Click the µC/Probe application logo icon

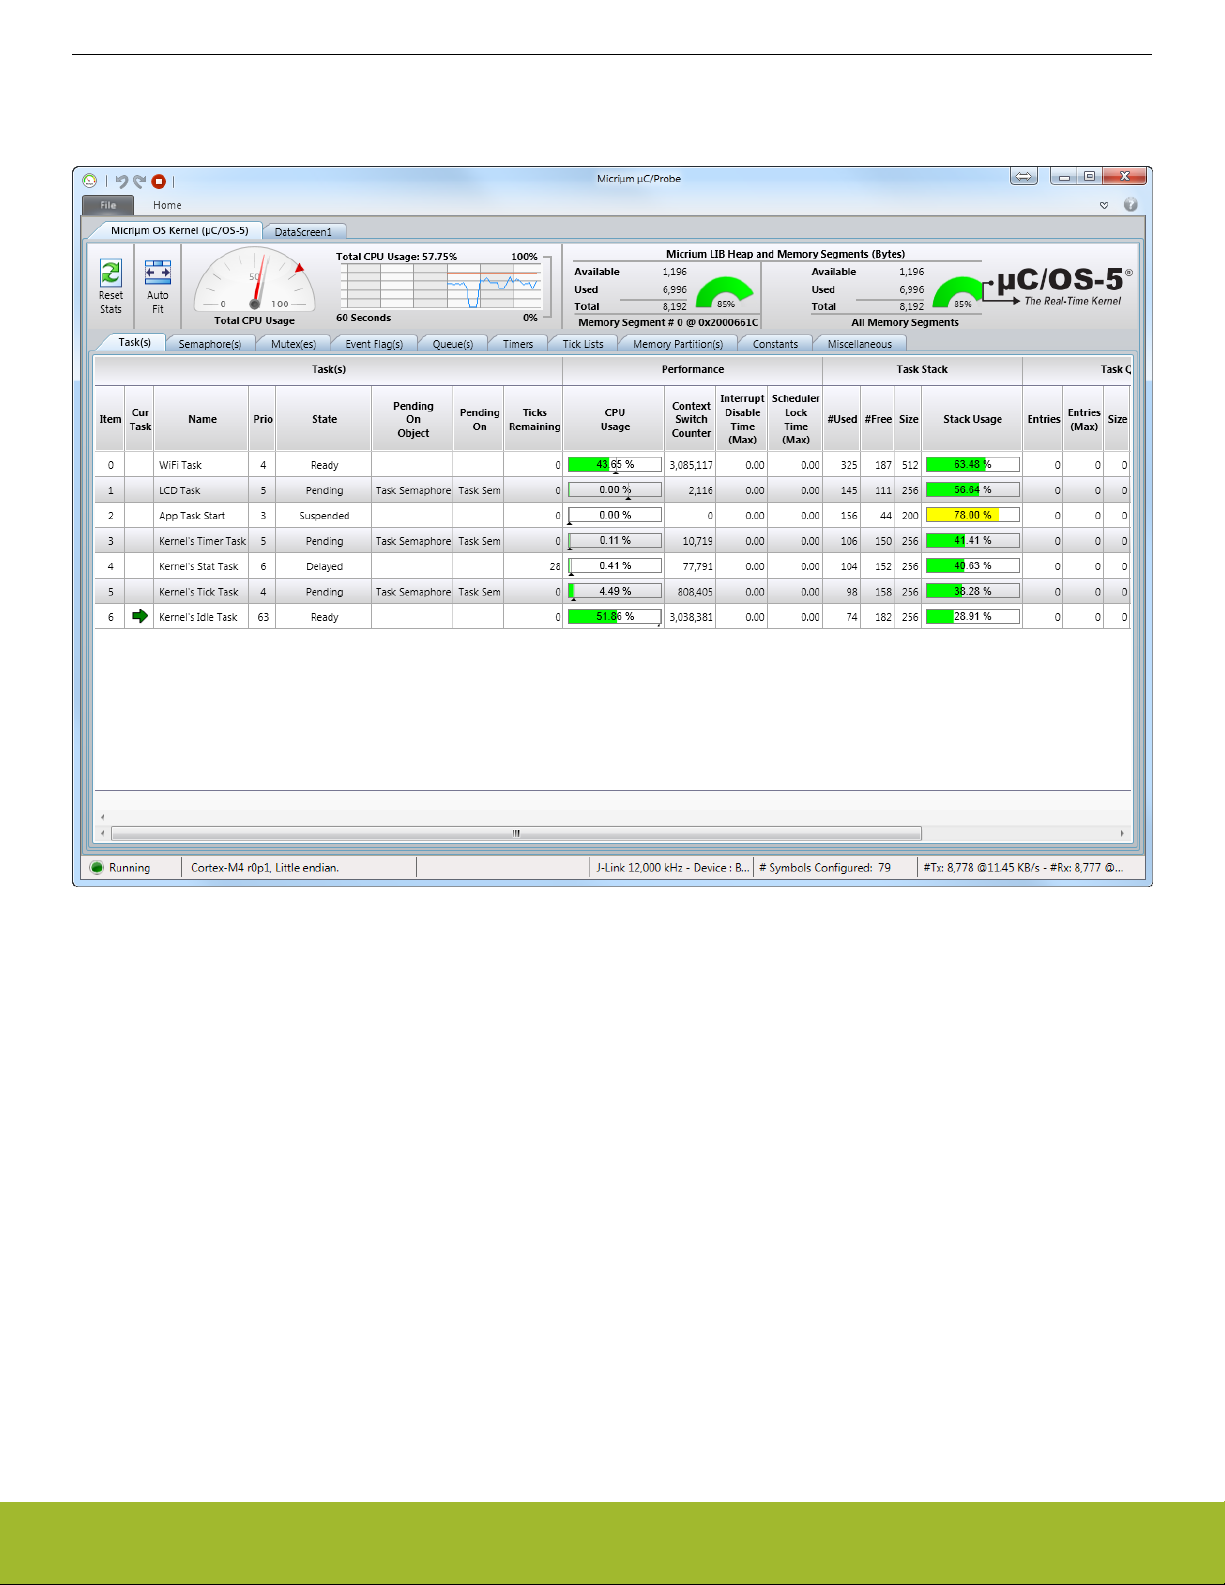[90, 181]
